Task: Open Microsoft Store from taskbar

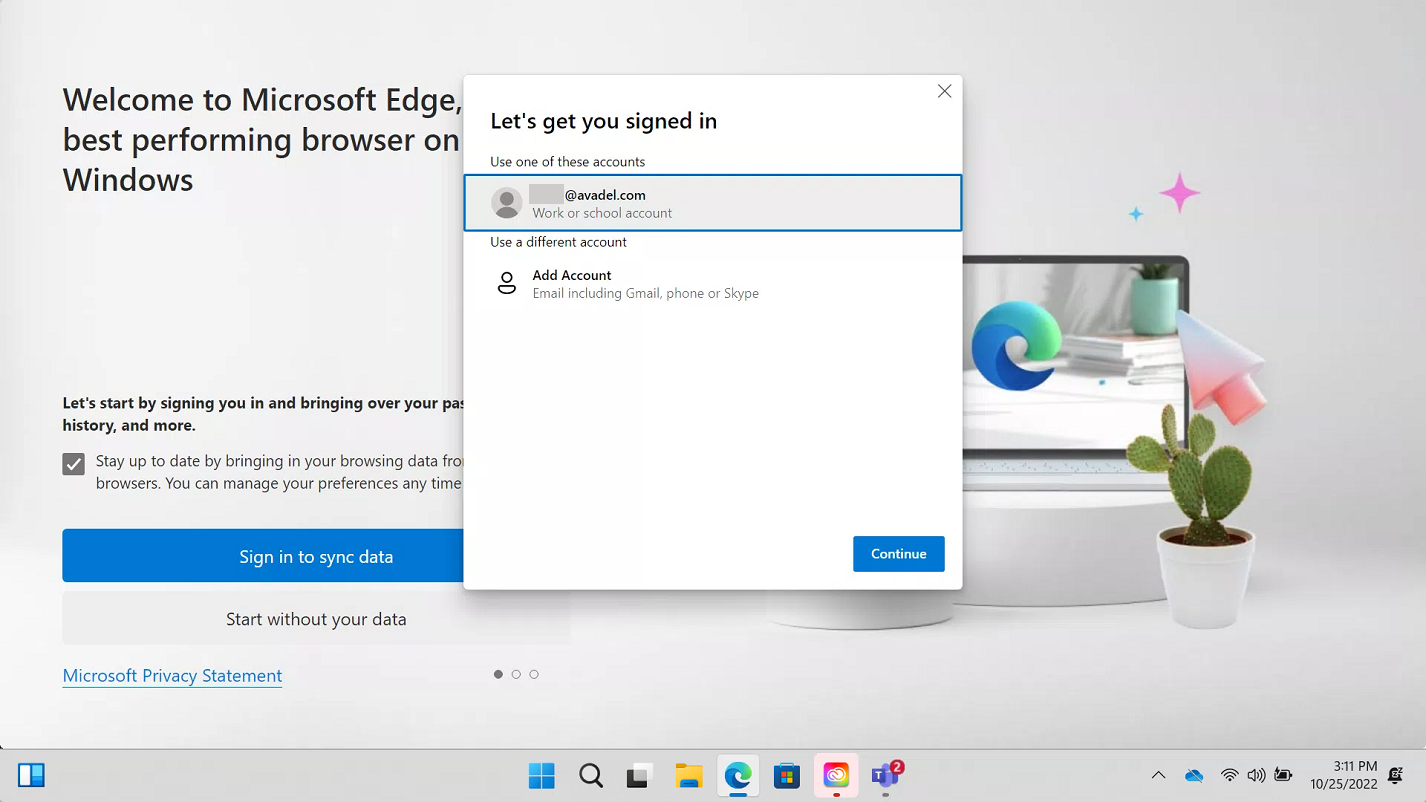Action: pos(787,776)
